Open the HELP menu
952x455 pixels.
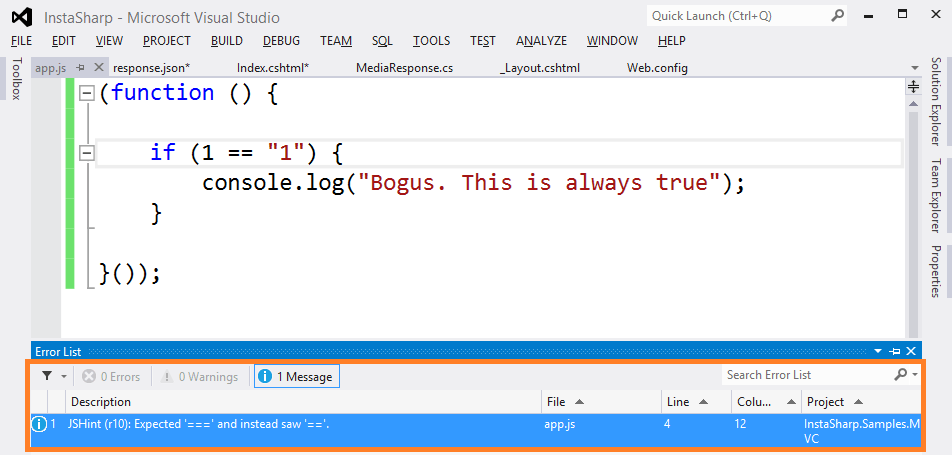coord(672,41)
